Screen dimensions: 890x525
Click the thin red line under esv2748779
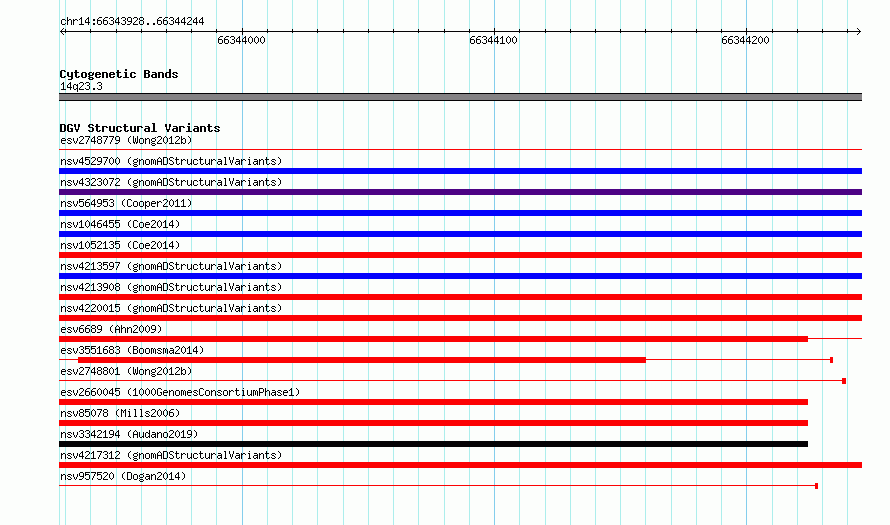[x=460, y=150]
